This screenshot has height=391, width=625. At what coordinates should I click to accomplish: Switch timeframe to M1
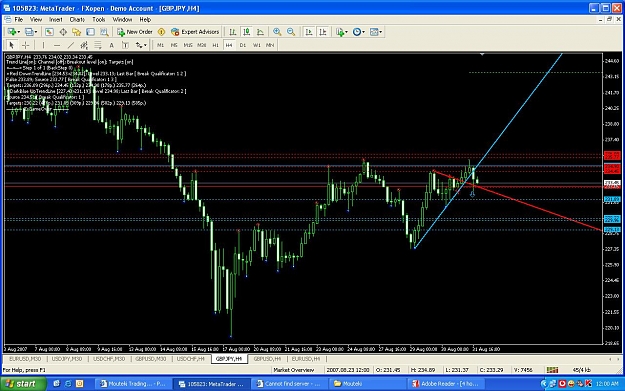tap(160, 45)
